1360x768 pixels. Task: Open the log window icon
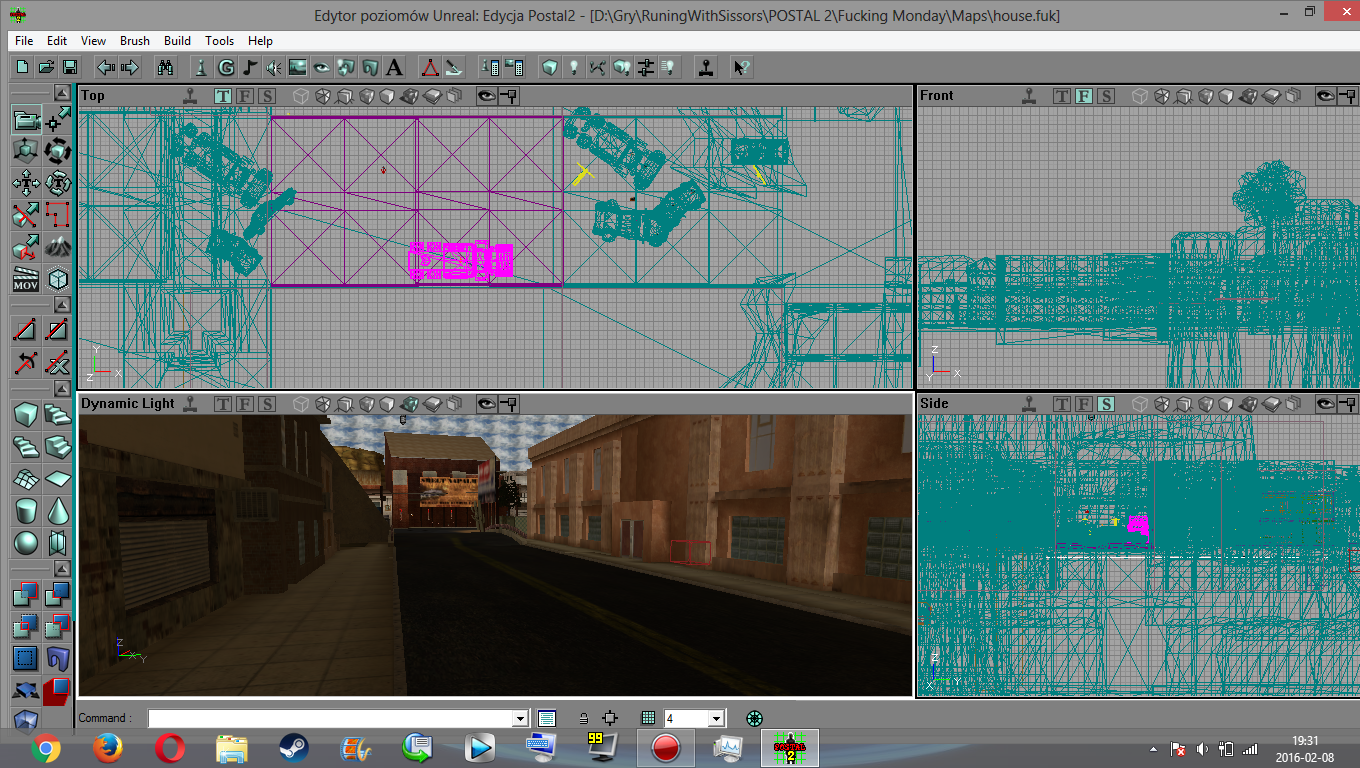(547, 718)
